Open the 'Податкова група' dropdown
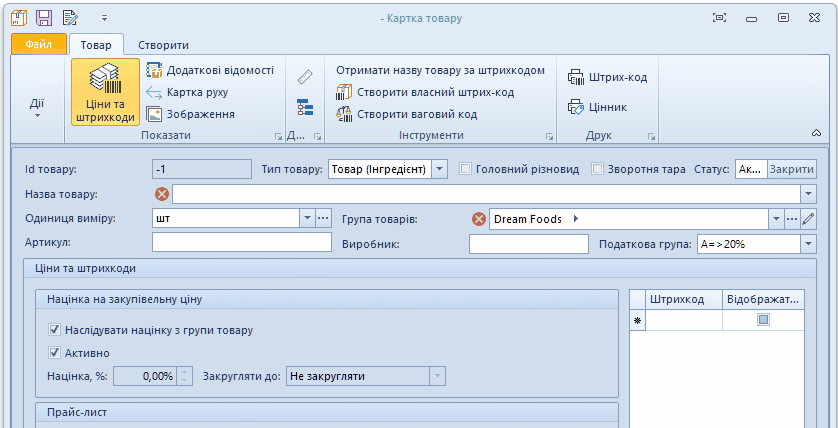This screenshot has width=838, height=428. [x=808, y=243]
